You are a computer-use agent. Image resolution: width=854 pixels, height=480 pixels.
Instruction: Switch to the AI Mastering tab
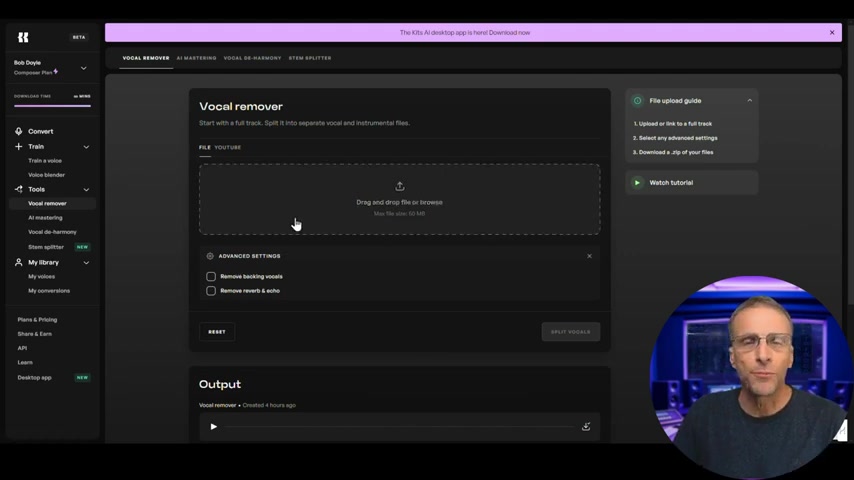tap(196, 58)
